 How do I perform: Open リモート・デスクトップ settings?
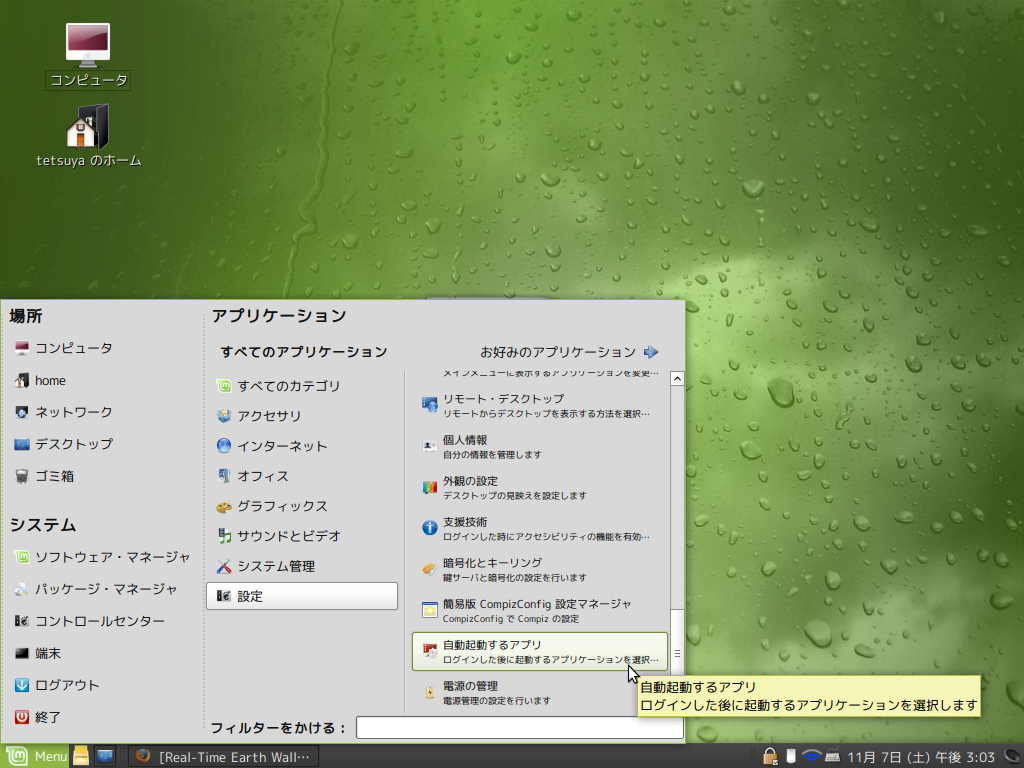539,406
